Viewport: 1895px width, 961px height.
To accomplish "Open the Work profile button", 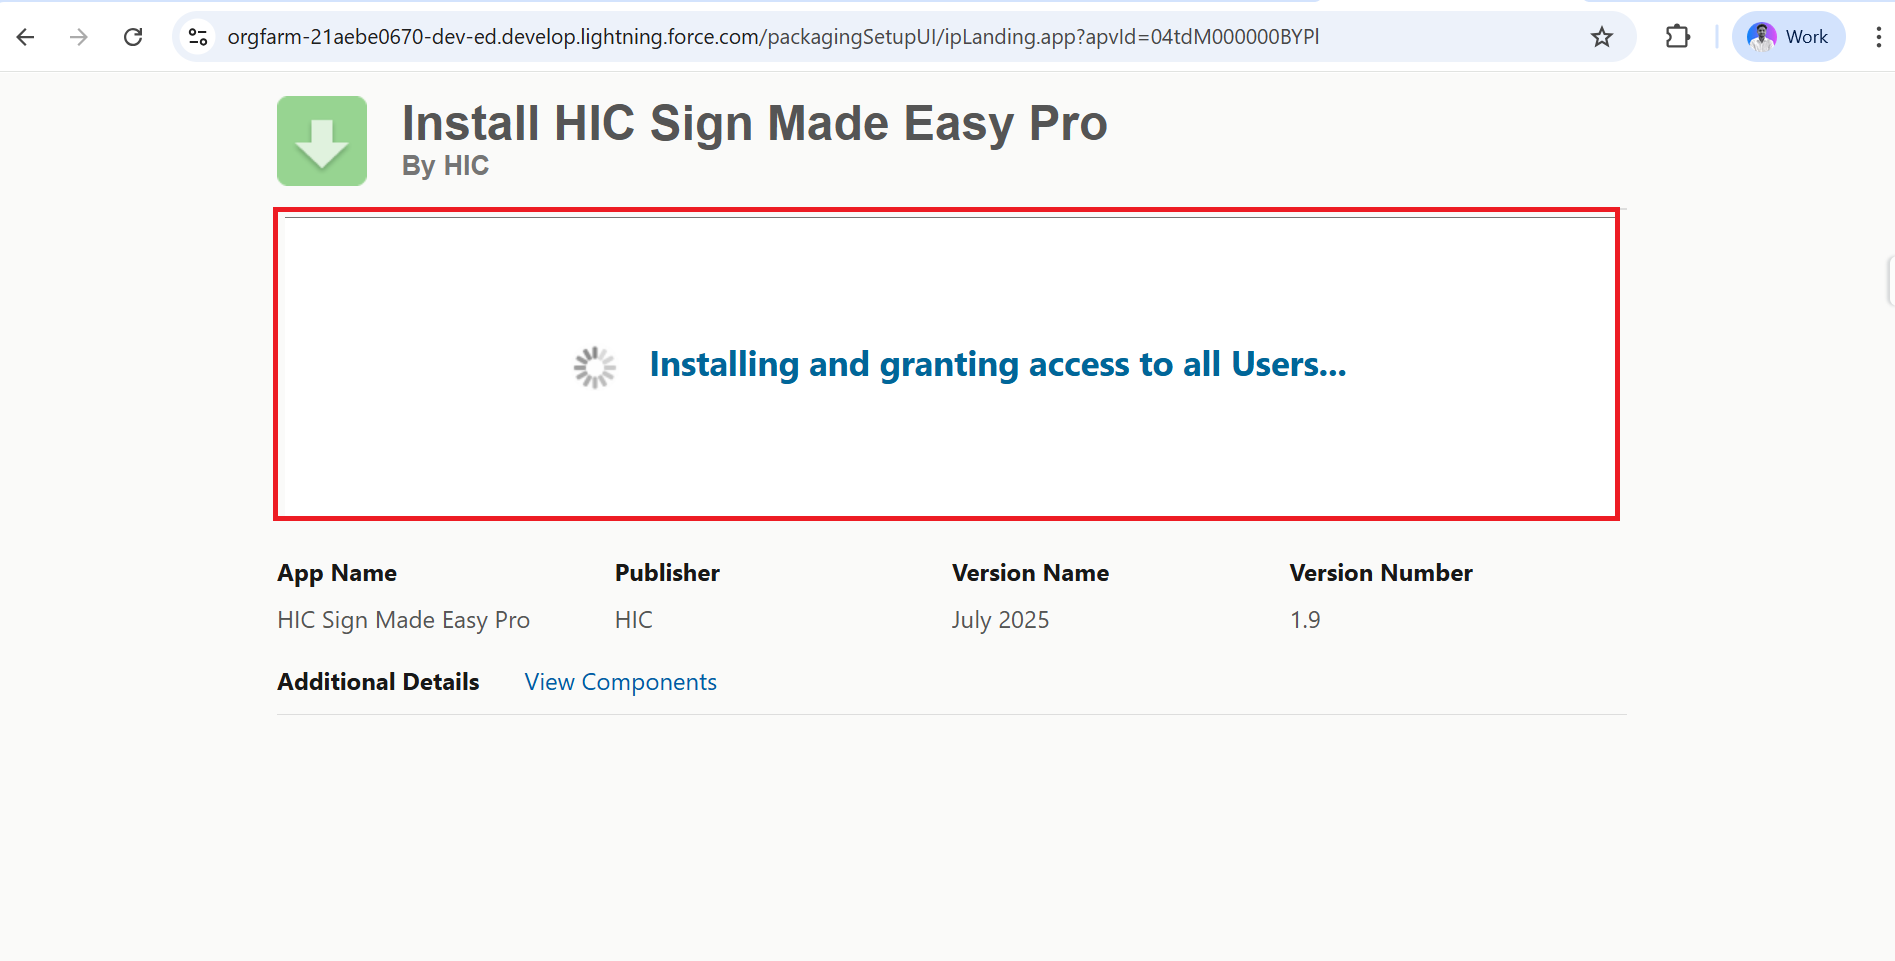I will tap(1788, 37).
